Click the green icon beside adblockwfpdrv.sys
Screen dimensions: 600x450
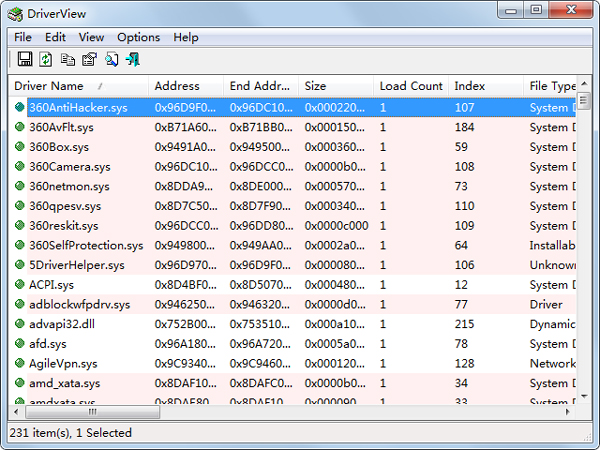tap(20, 304)
